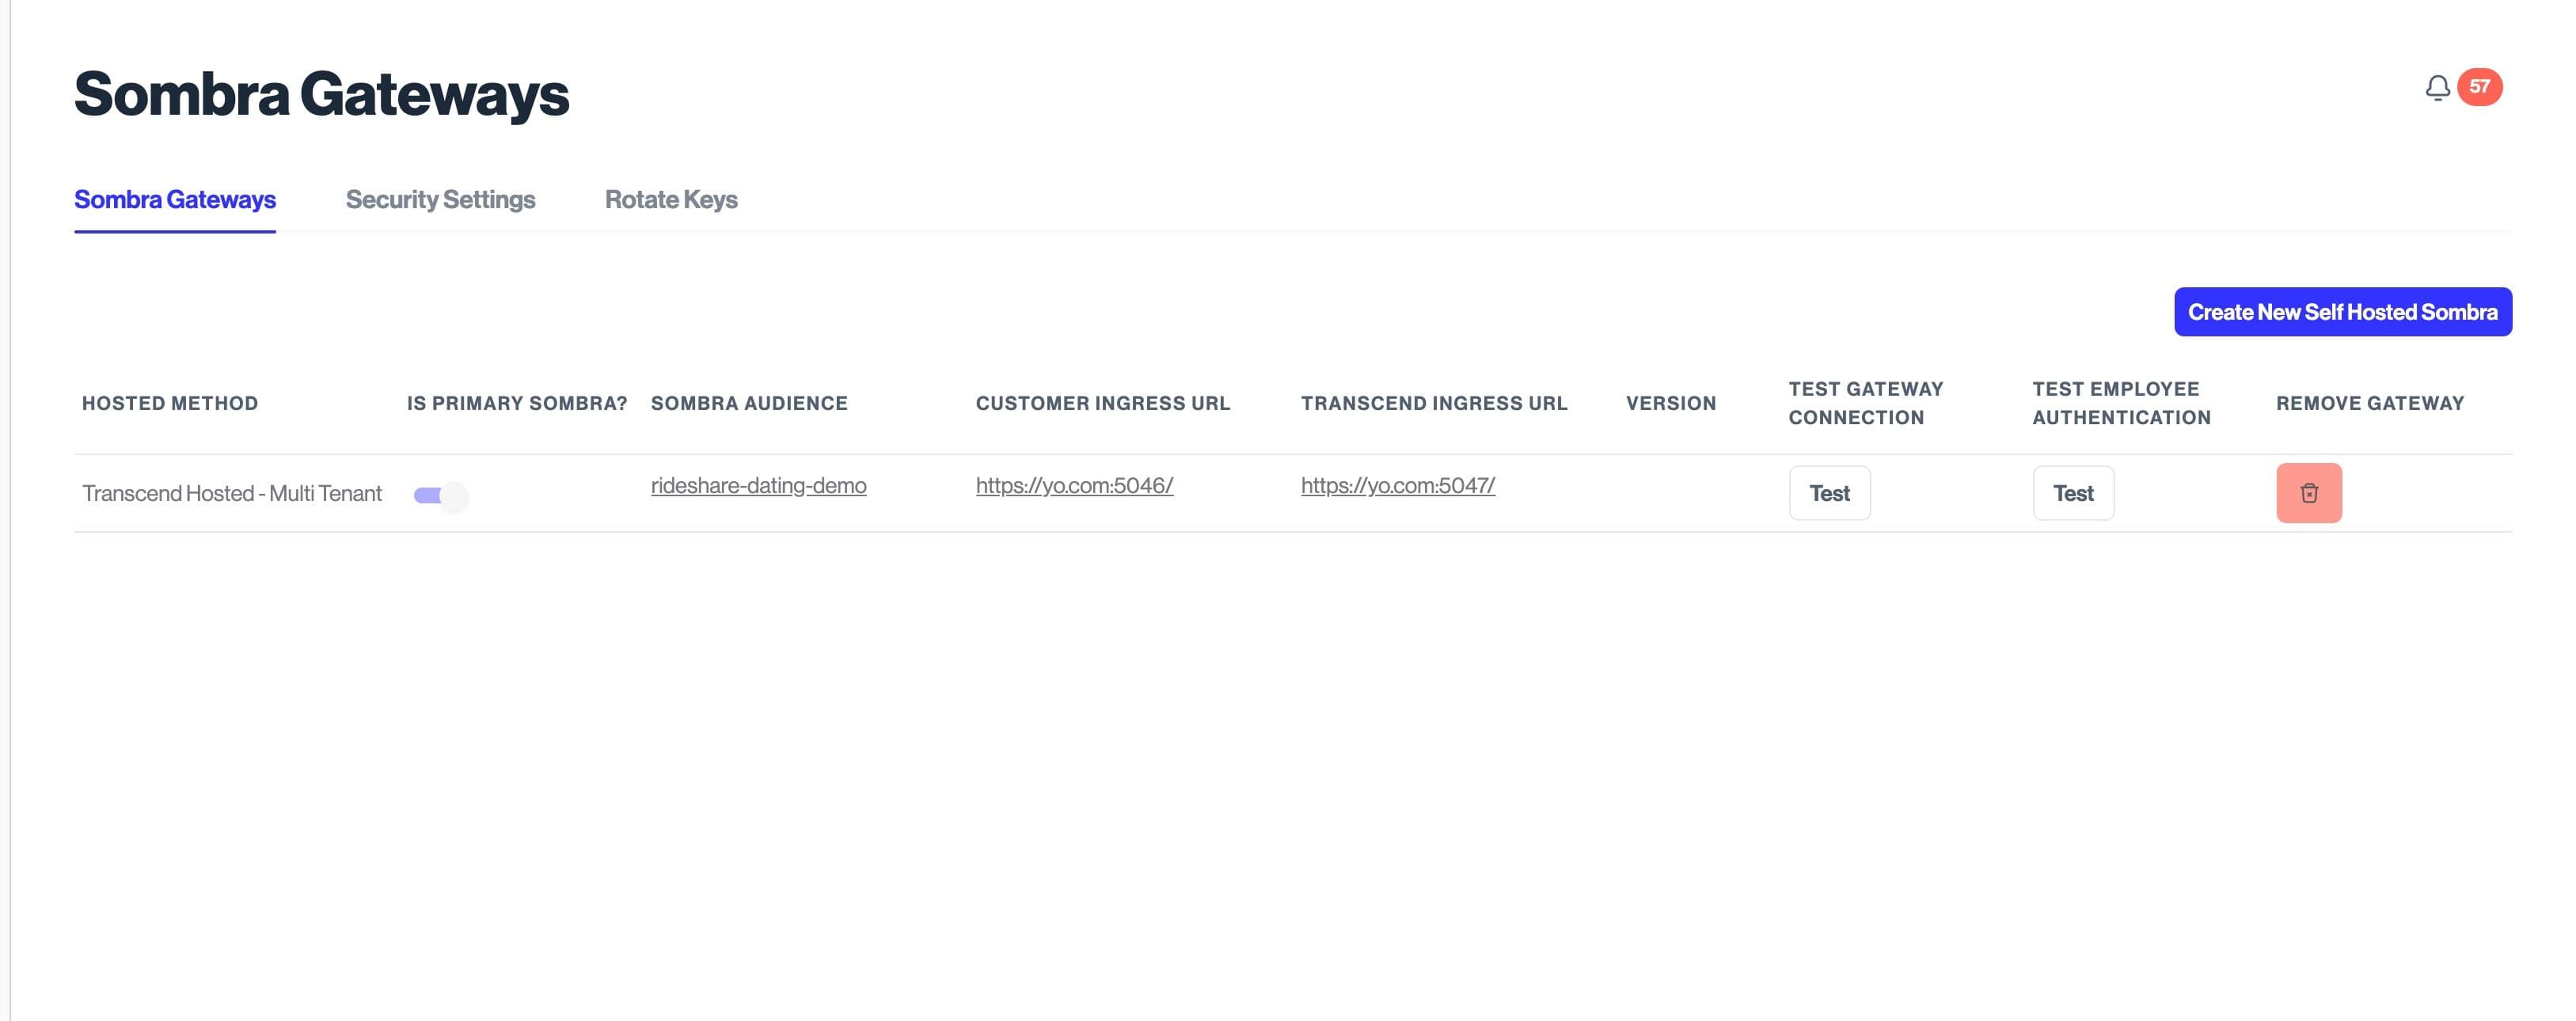2576x1021 pixels.
Task: Open the https://yo.com:5047/ Transcend ingress link
Action: click(x=1397, y=486)
